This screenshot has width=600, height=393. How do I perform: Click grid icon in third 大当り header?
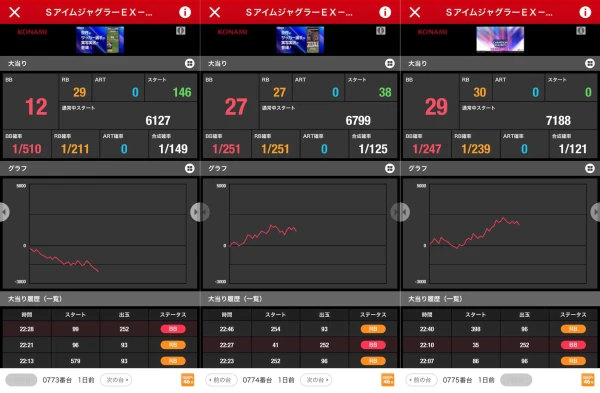click(x=590, y=64)
